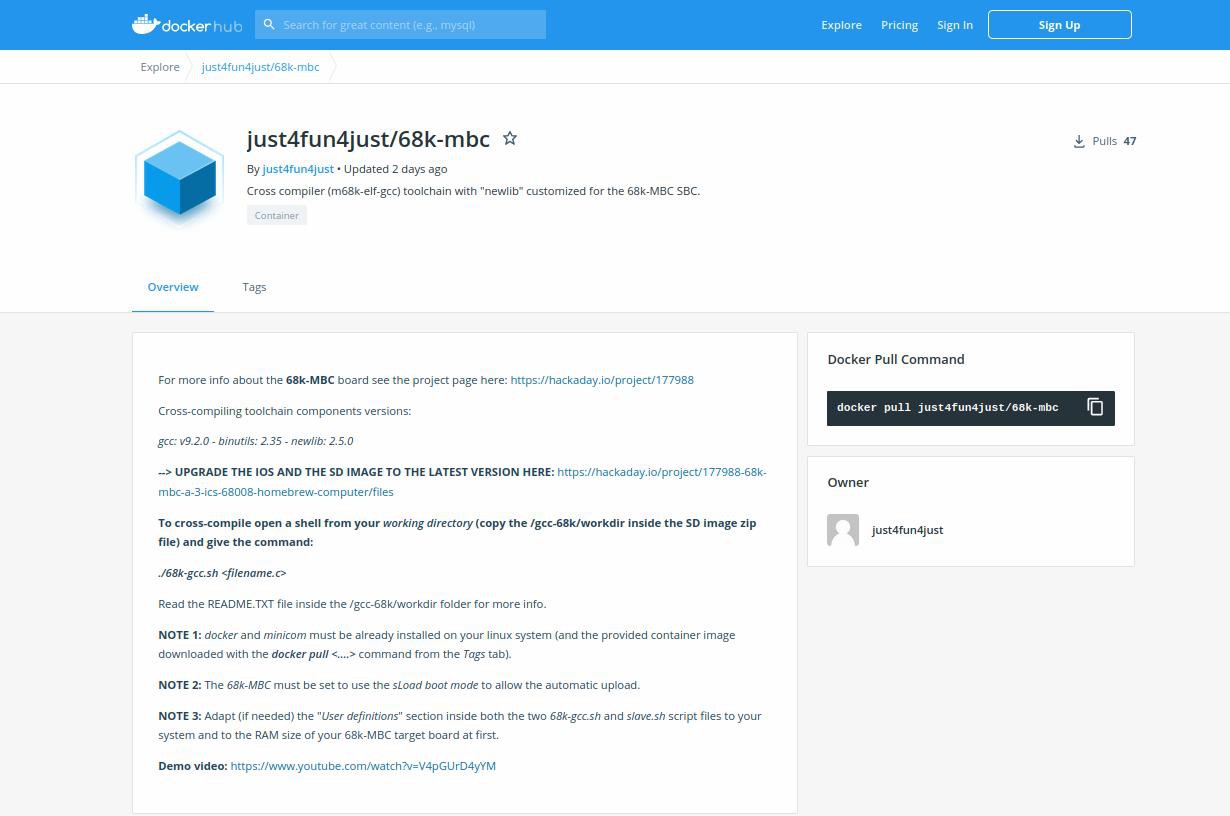
Task: Click owner name just4fun4just in Owner panel
Action: (x=907, y=530)
